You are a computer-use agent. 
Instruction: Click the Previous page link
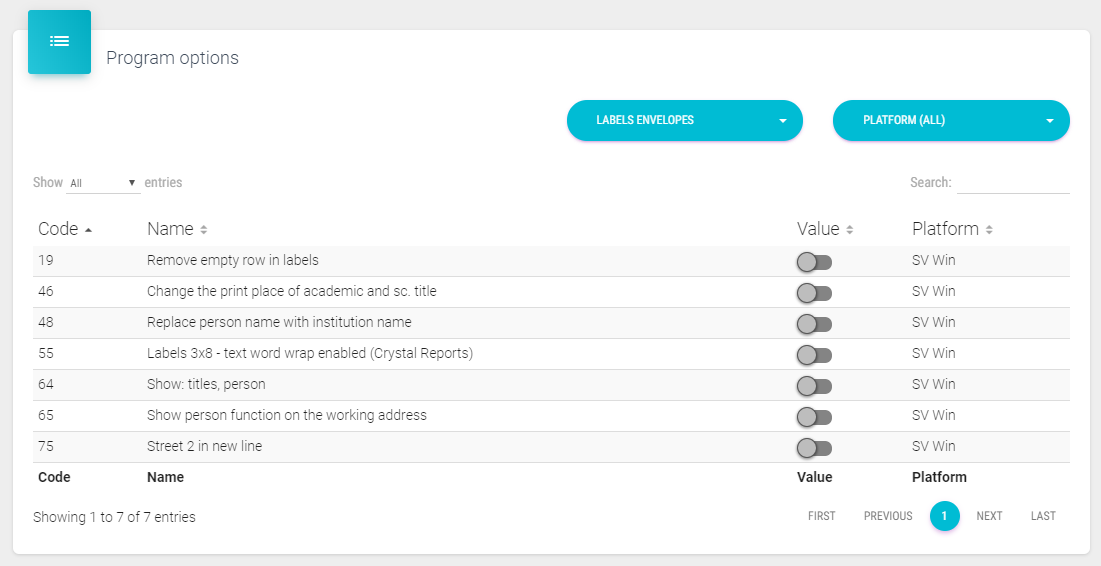tap(888, 516)
